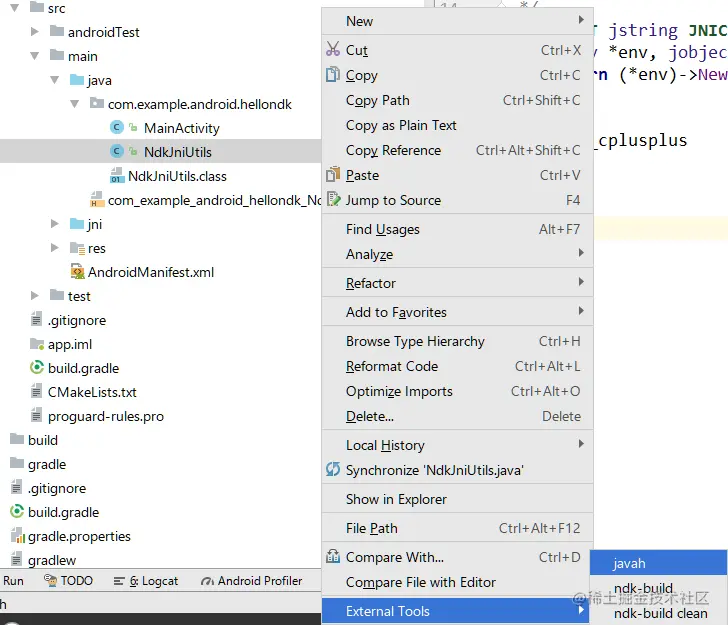This screenshot has height=625, width=728.
Task: Click the app.iml file icon
Action: (37, 344)
